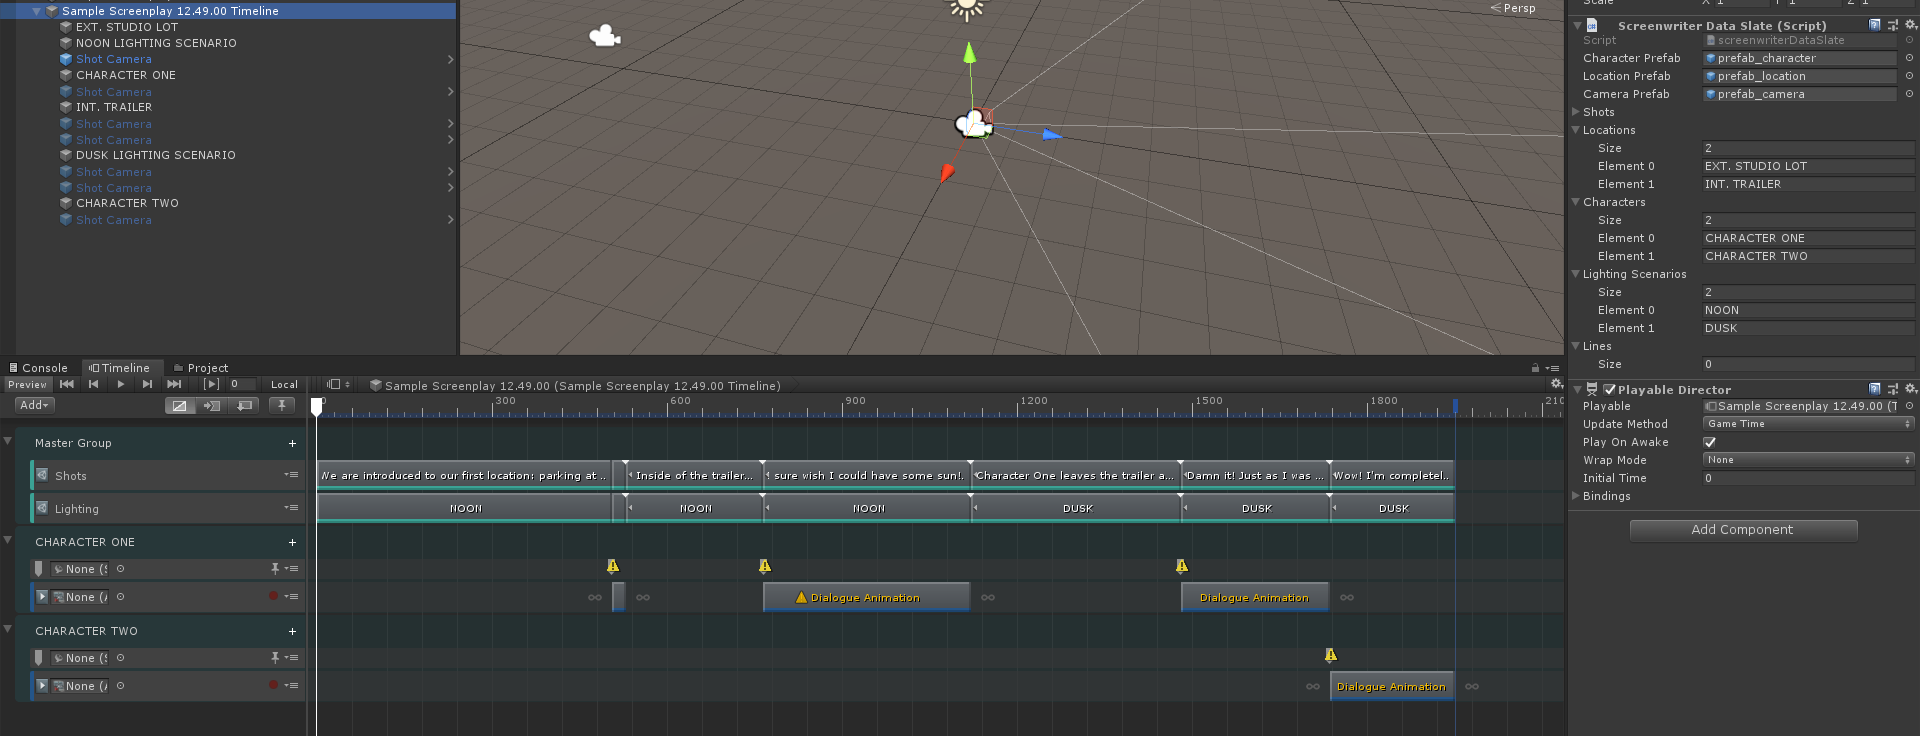Step to the previous frame in Timeline
This screenshot has height=736, width=1920.
click(94, 384)
